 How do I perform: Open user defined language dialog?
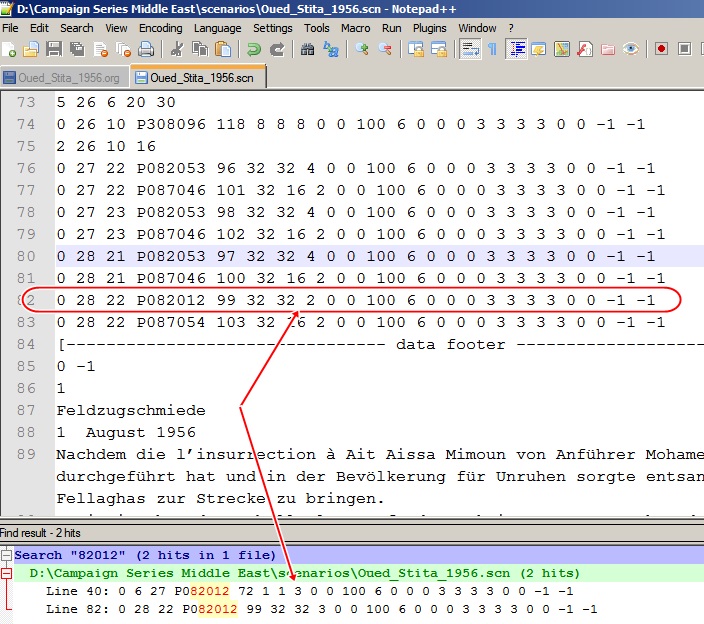pyautogui.click(x=538, y=49)
